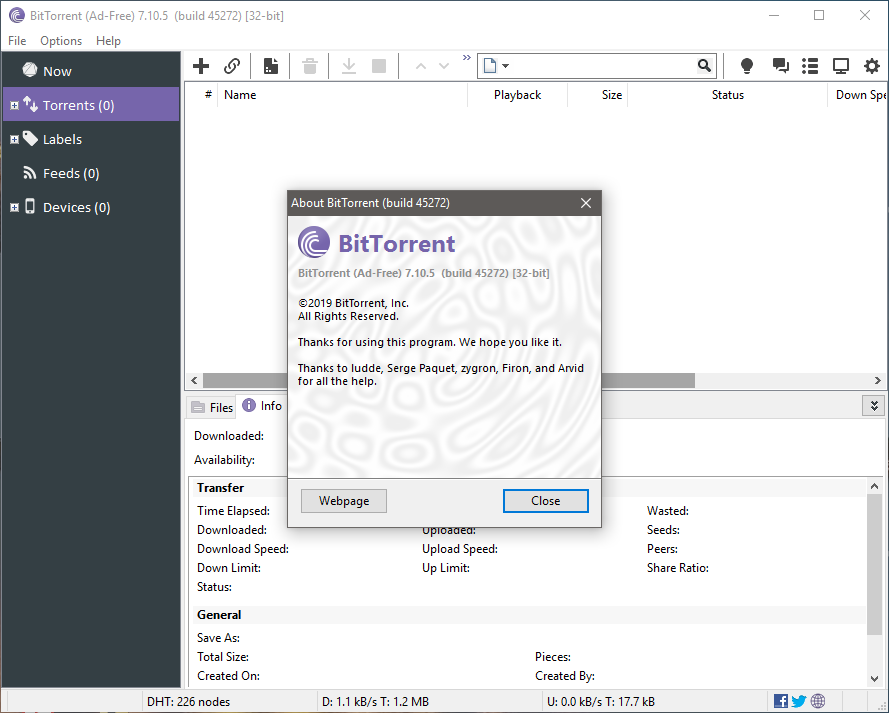Click the Move Up Queue arrow

(421, 66)
